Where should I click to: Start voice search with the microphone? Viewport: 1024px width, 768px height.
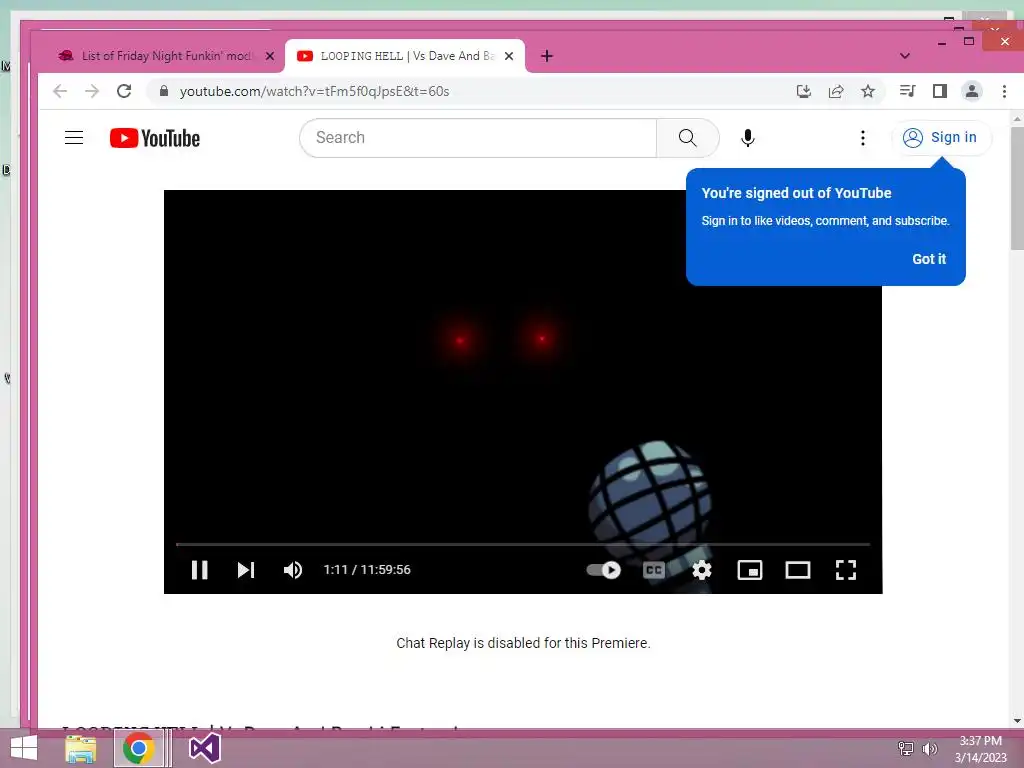tap(748, 138)
